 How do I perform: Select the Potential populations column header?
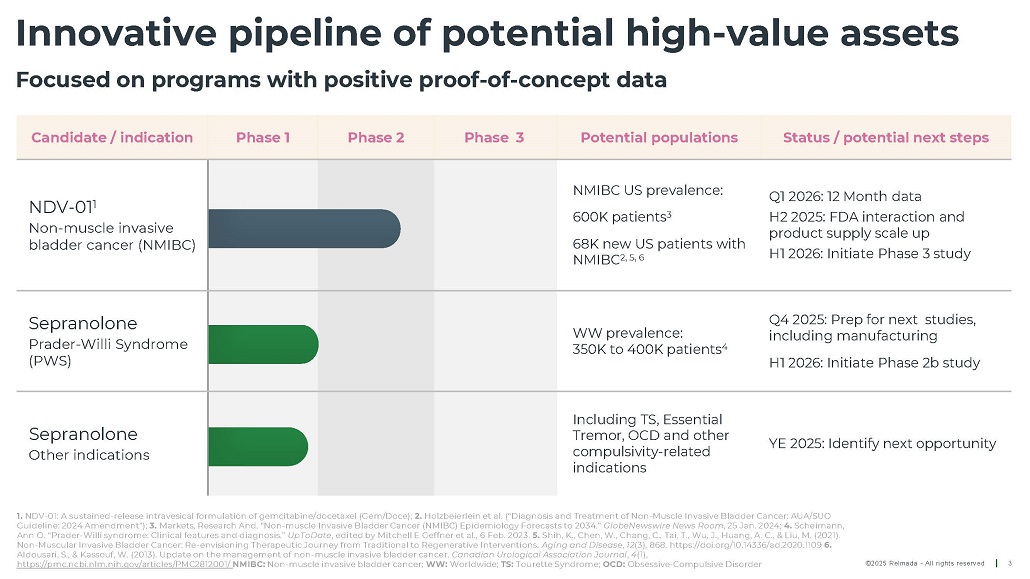pyautogui.click(x=659, y=138)
